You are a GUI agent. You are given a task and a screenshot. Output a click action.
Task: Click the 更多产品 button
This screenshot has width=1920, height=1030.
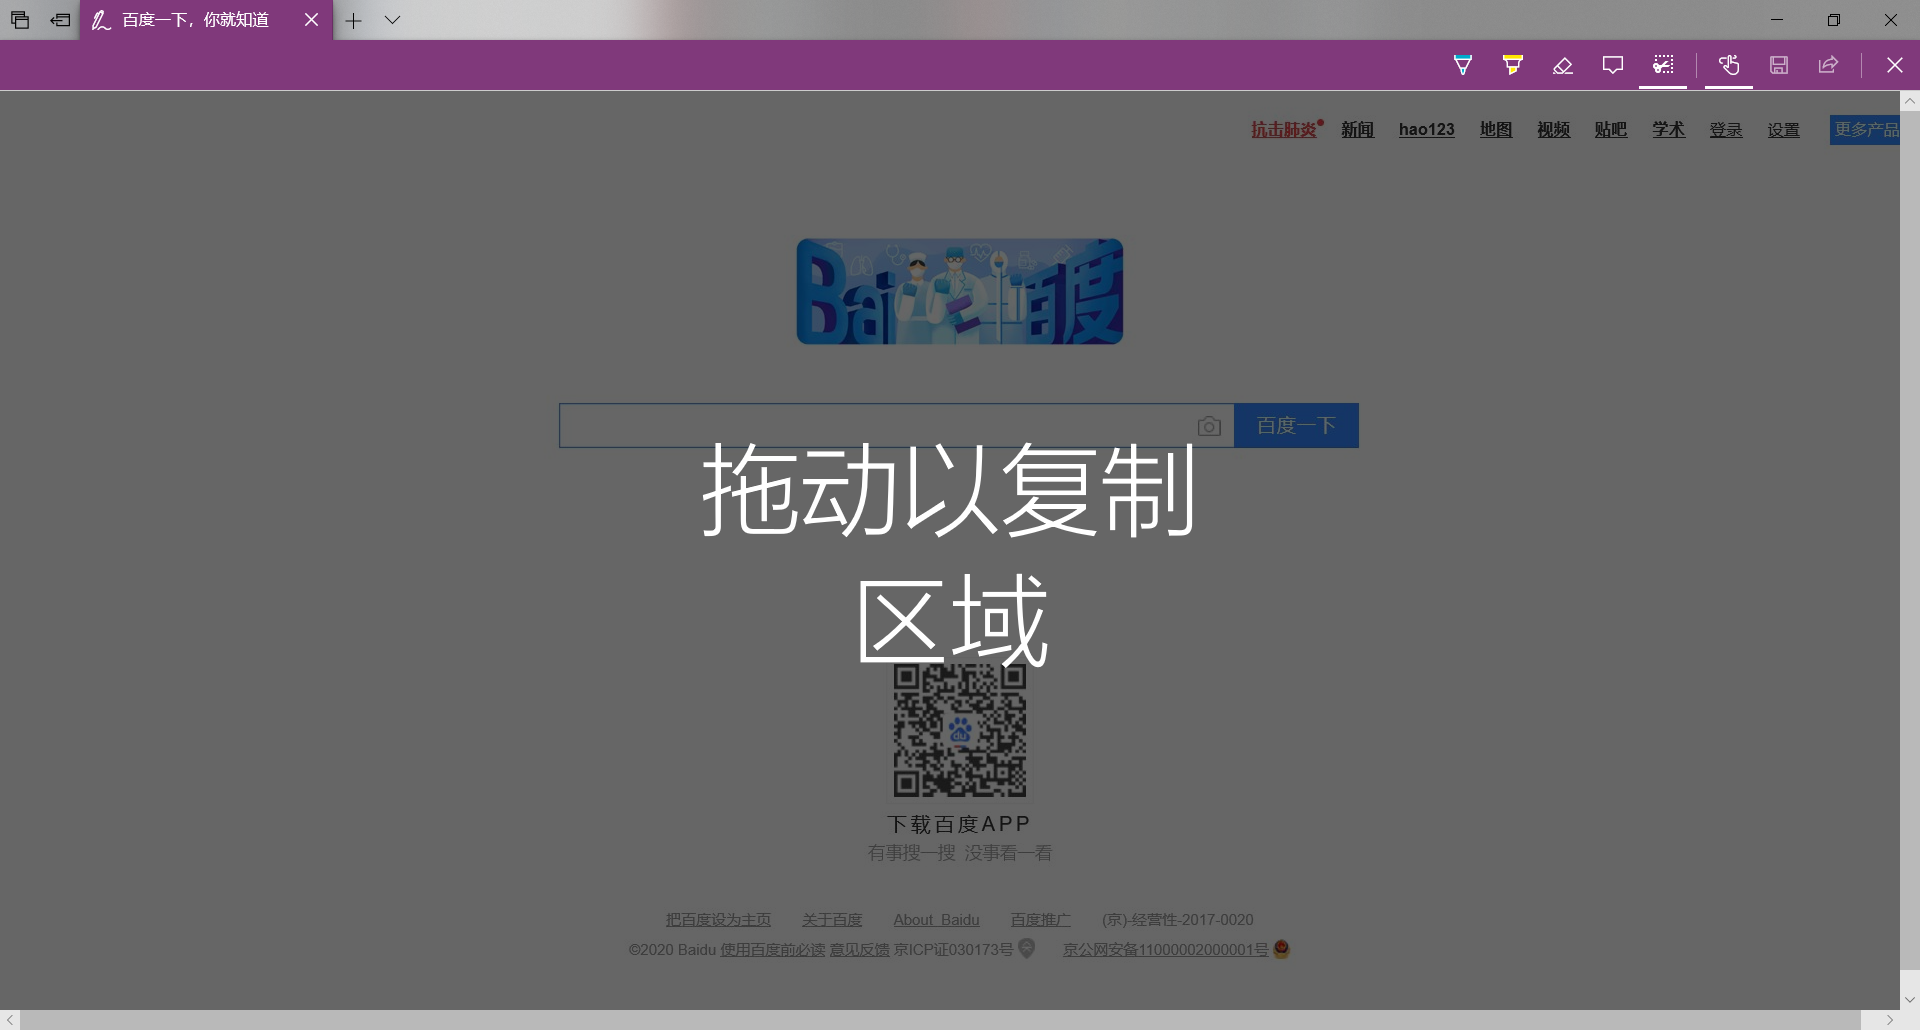[x=1865, y=130]
